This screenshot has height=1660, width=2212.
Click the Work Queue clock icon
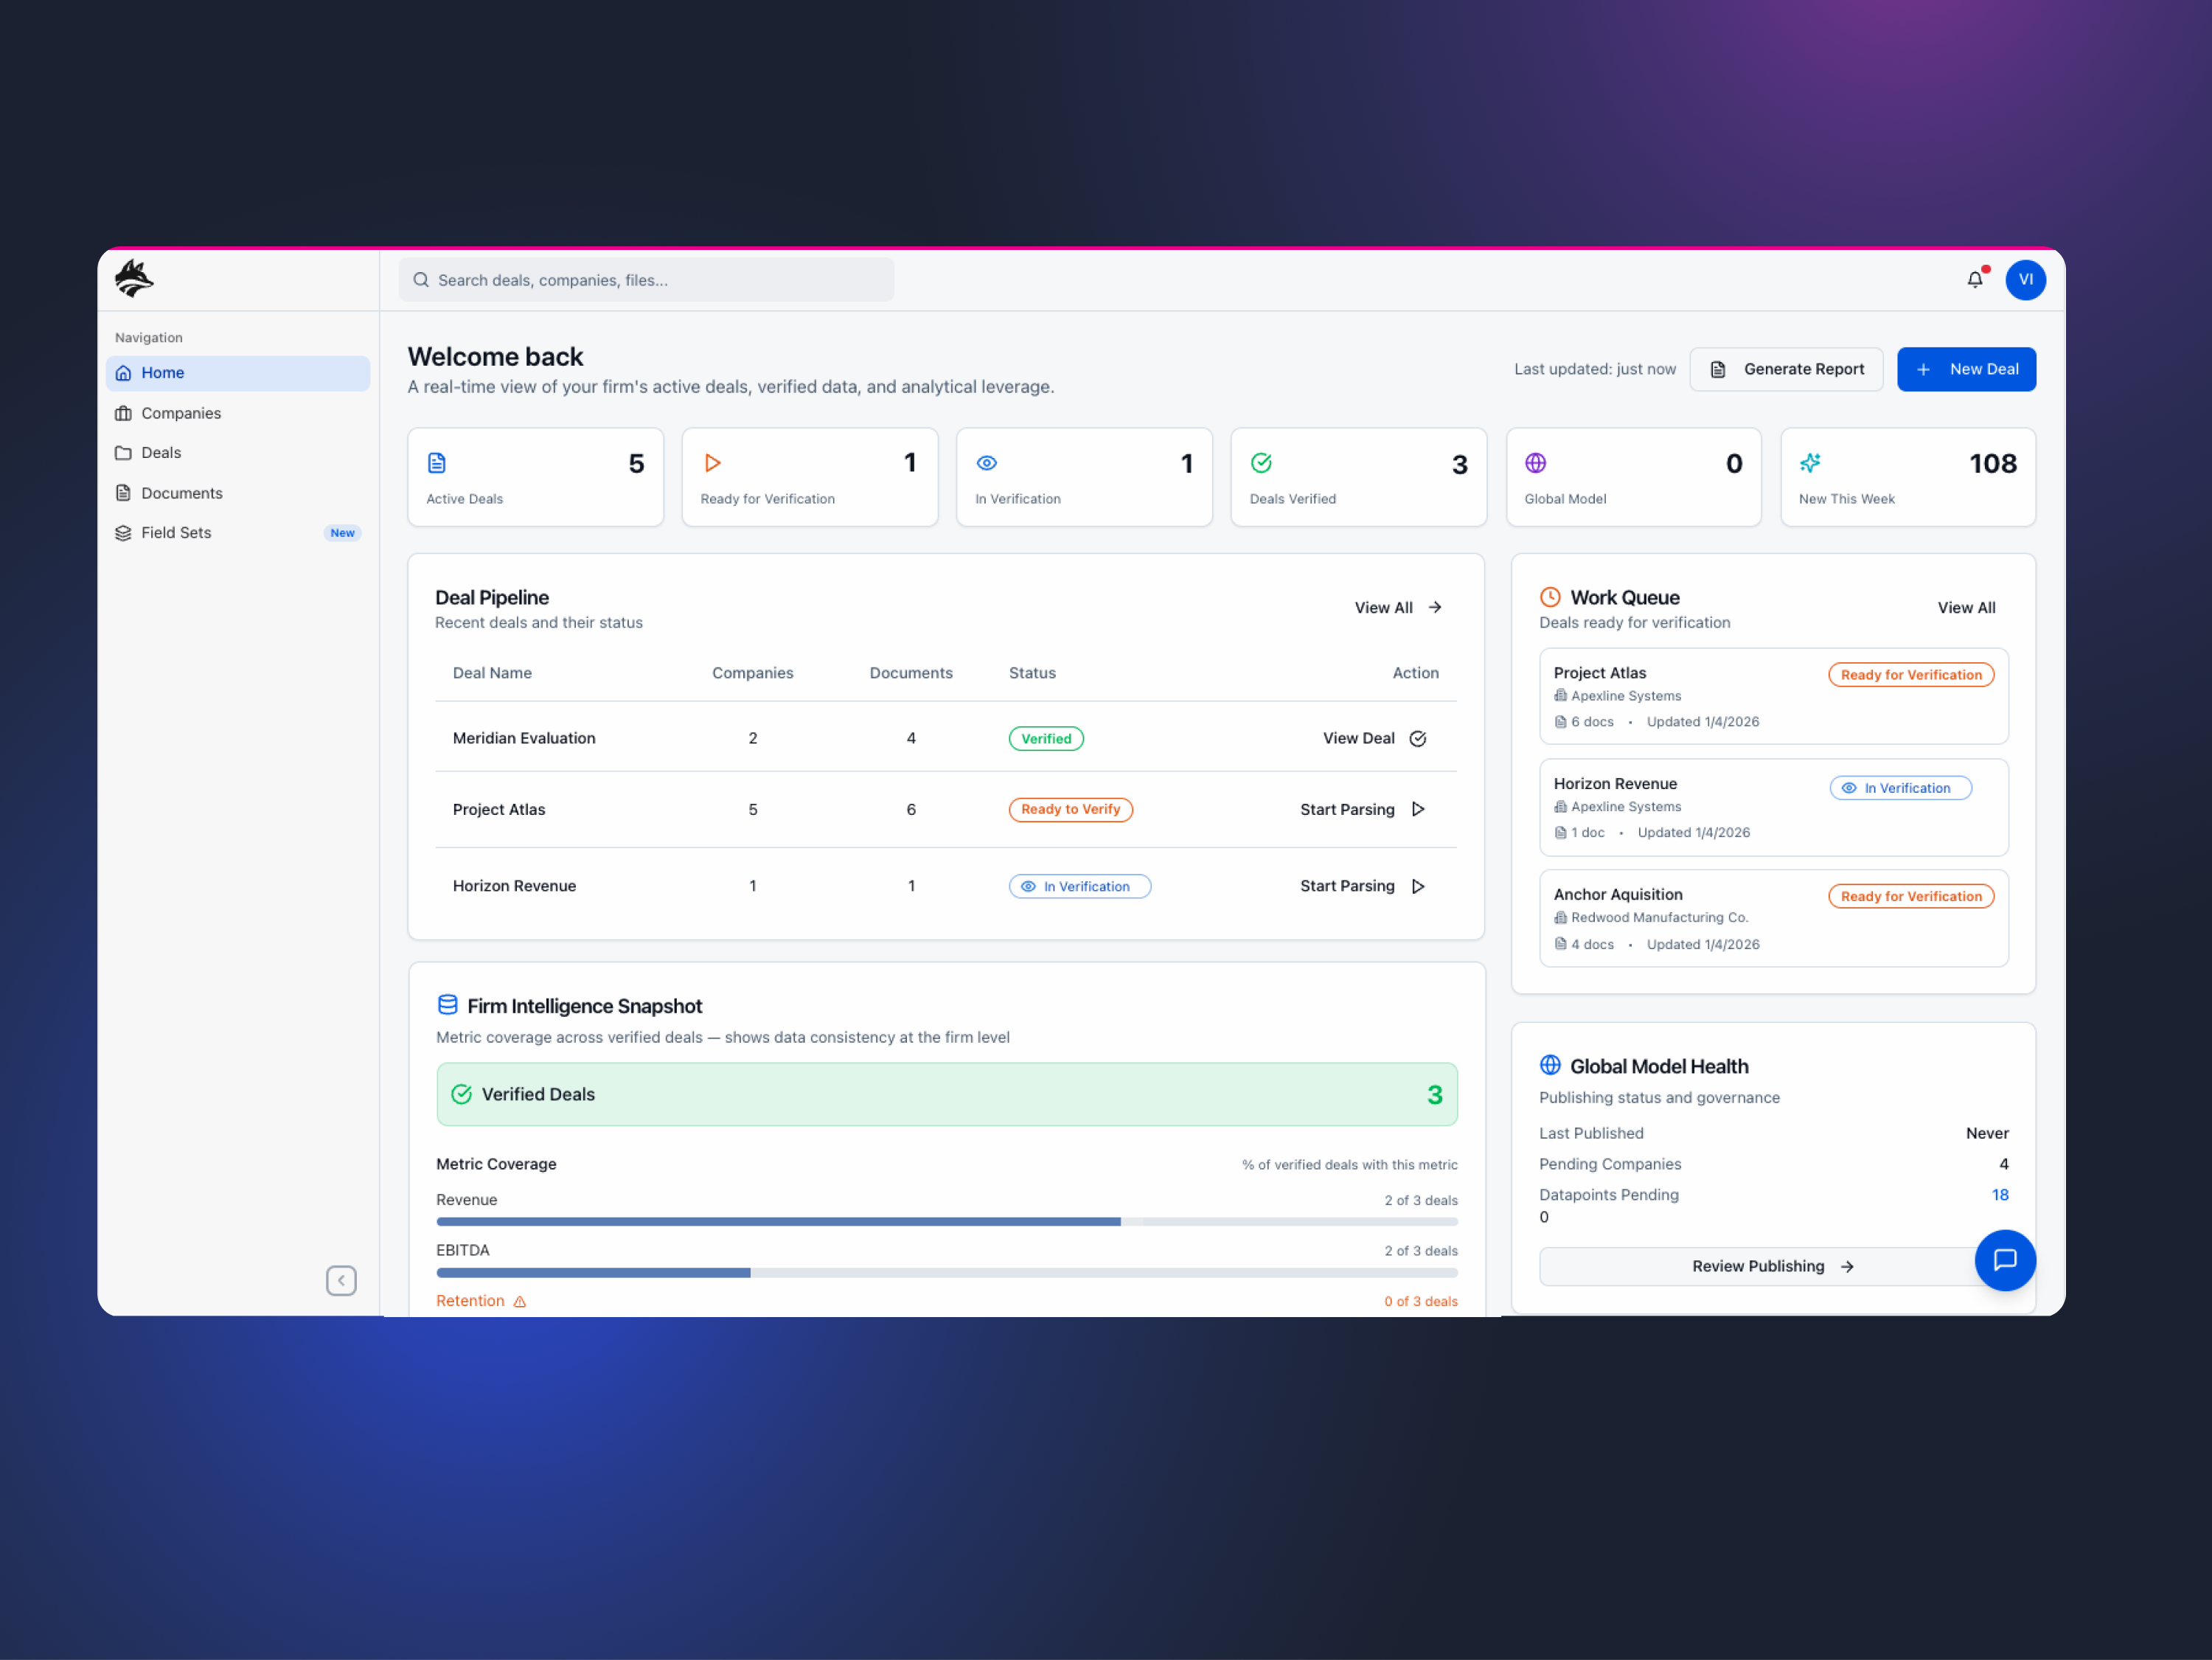(x=1550, y=597)
